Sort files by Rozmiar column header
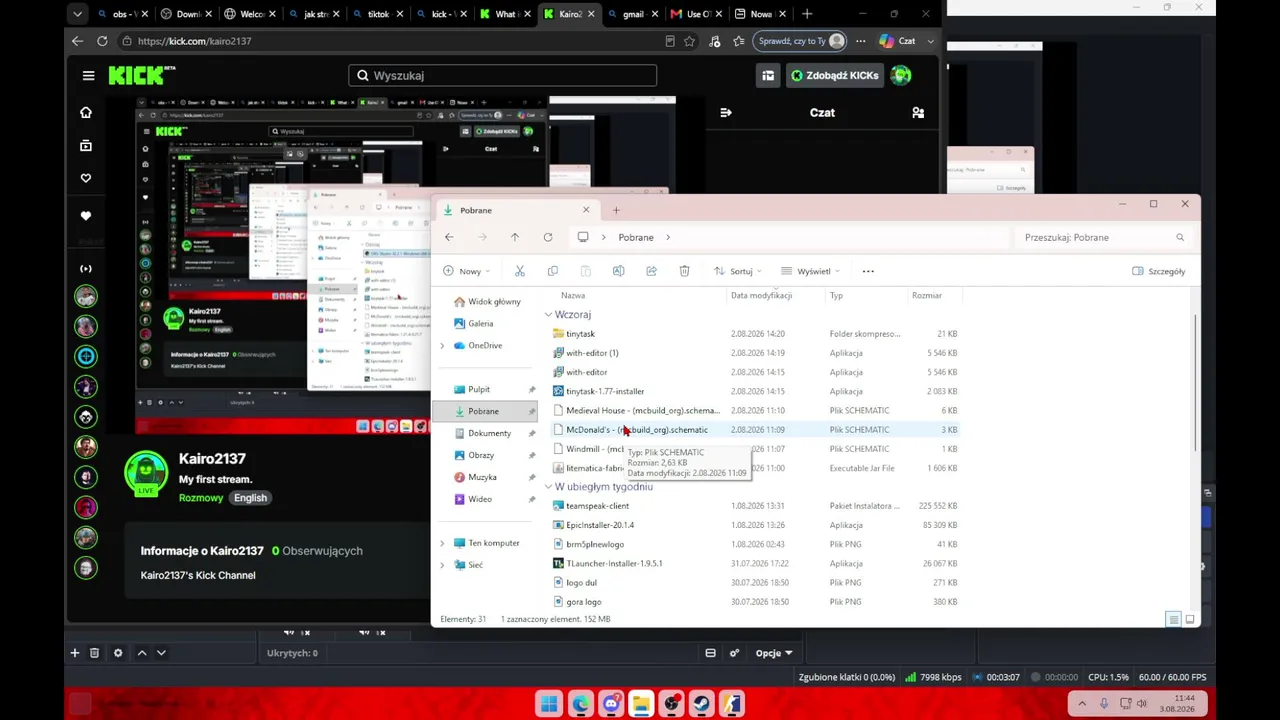The width and height of the screenshot is (1280, 720). [926, 295]
